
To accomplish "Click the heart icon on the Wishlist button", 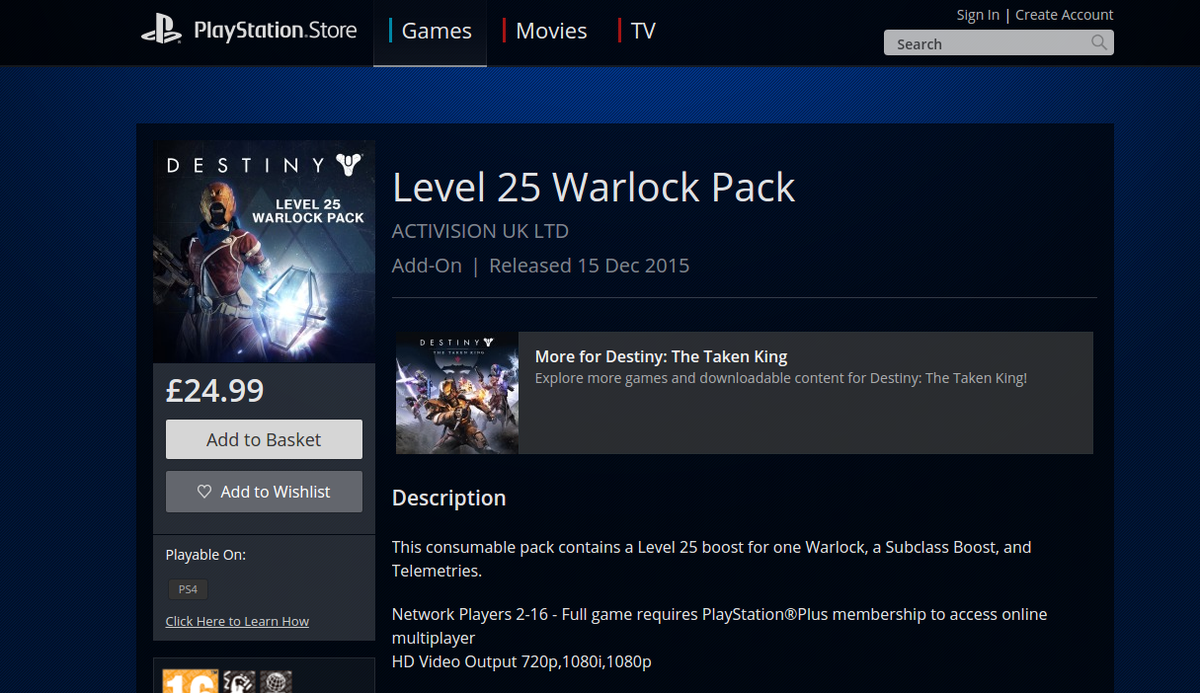I will (x=204, y=492).
